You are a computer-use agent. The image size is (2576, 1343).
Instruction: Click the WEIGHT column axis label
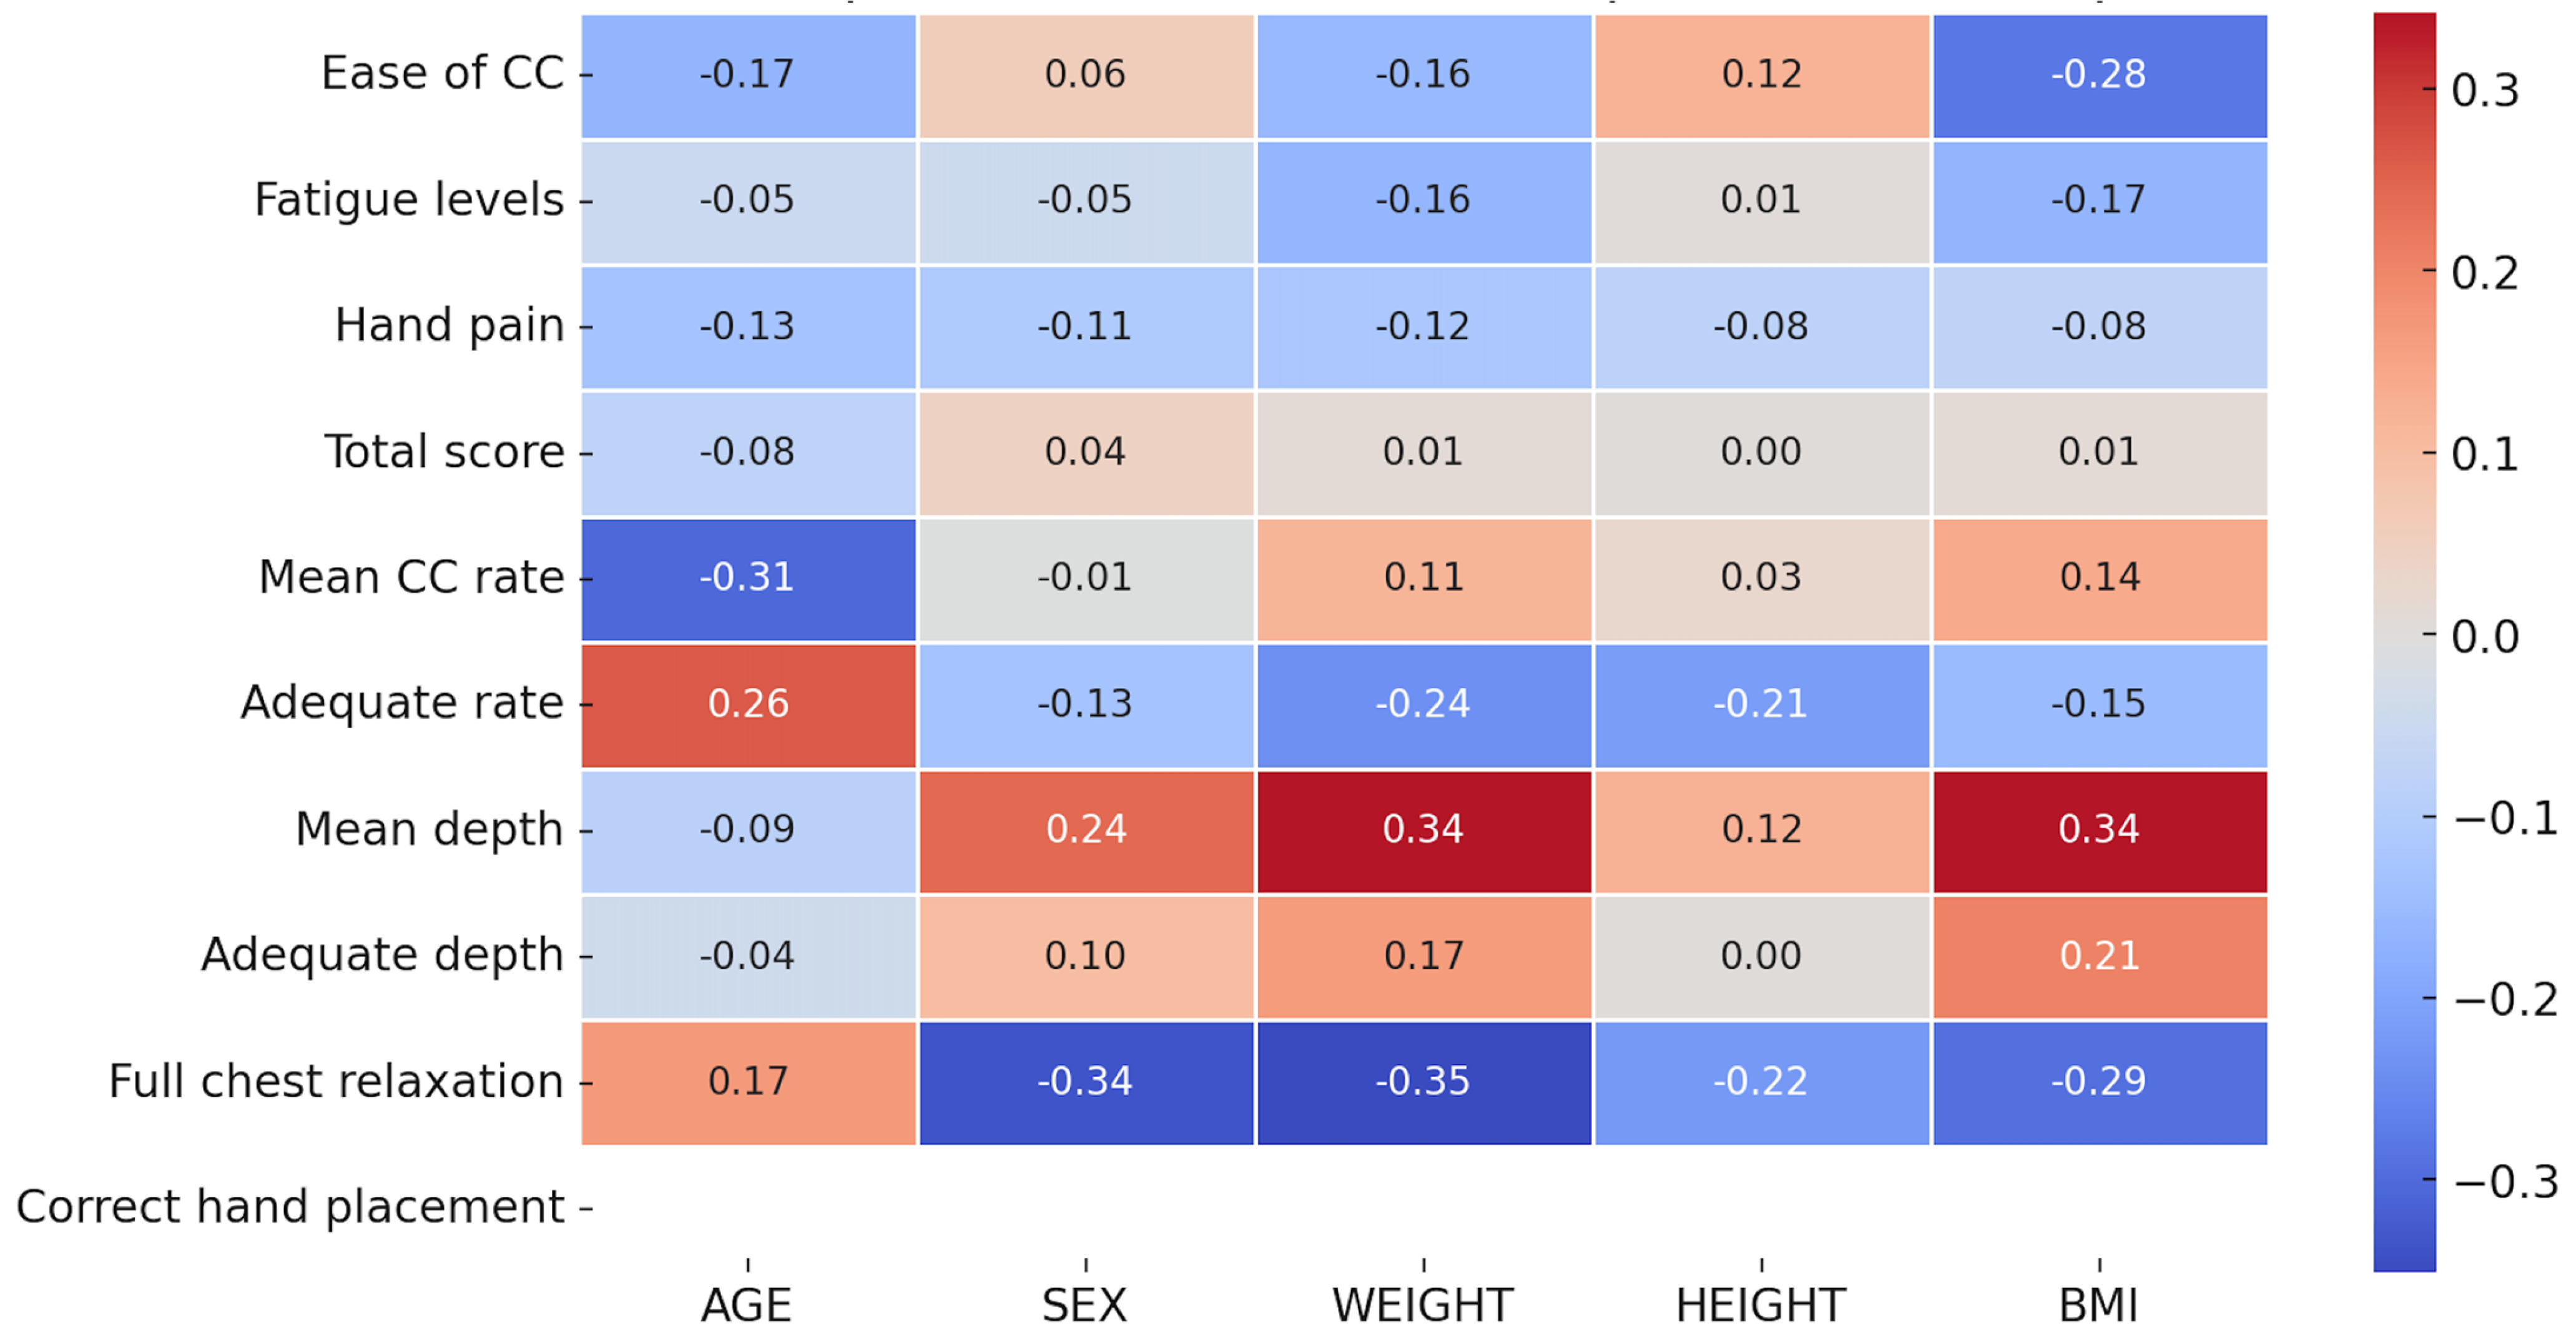click(x=1423, y=1305)
